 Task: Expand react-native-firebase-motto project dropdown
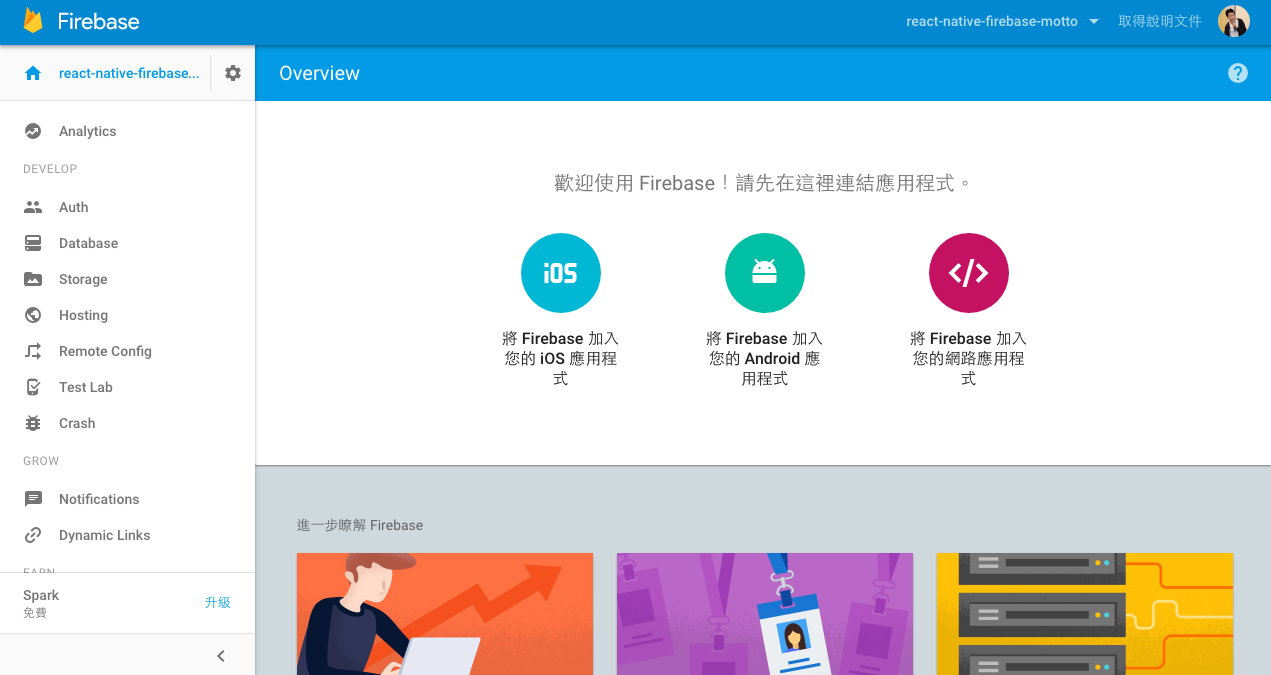1002,21
